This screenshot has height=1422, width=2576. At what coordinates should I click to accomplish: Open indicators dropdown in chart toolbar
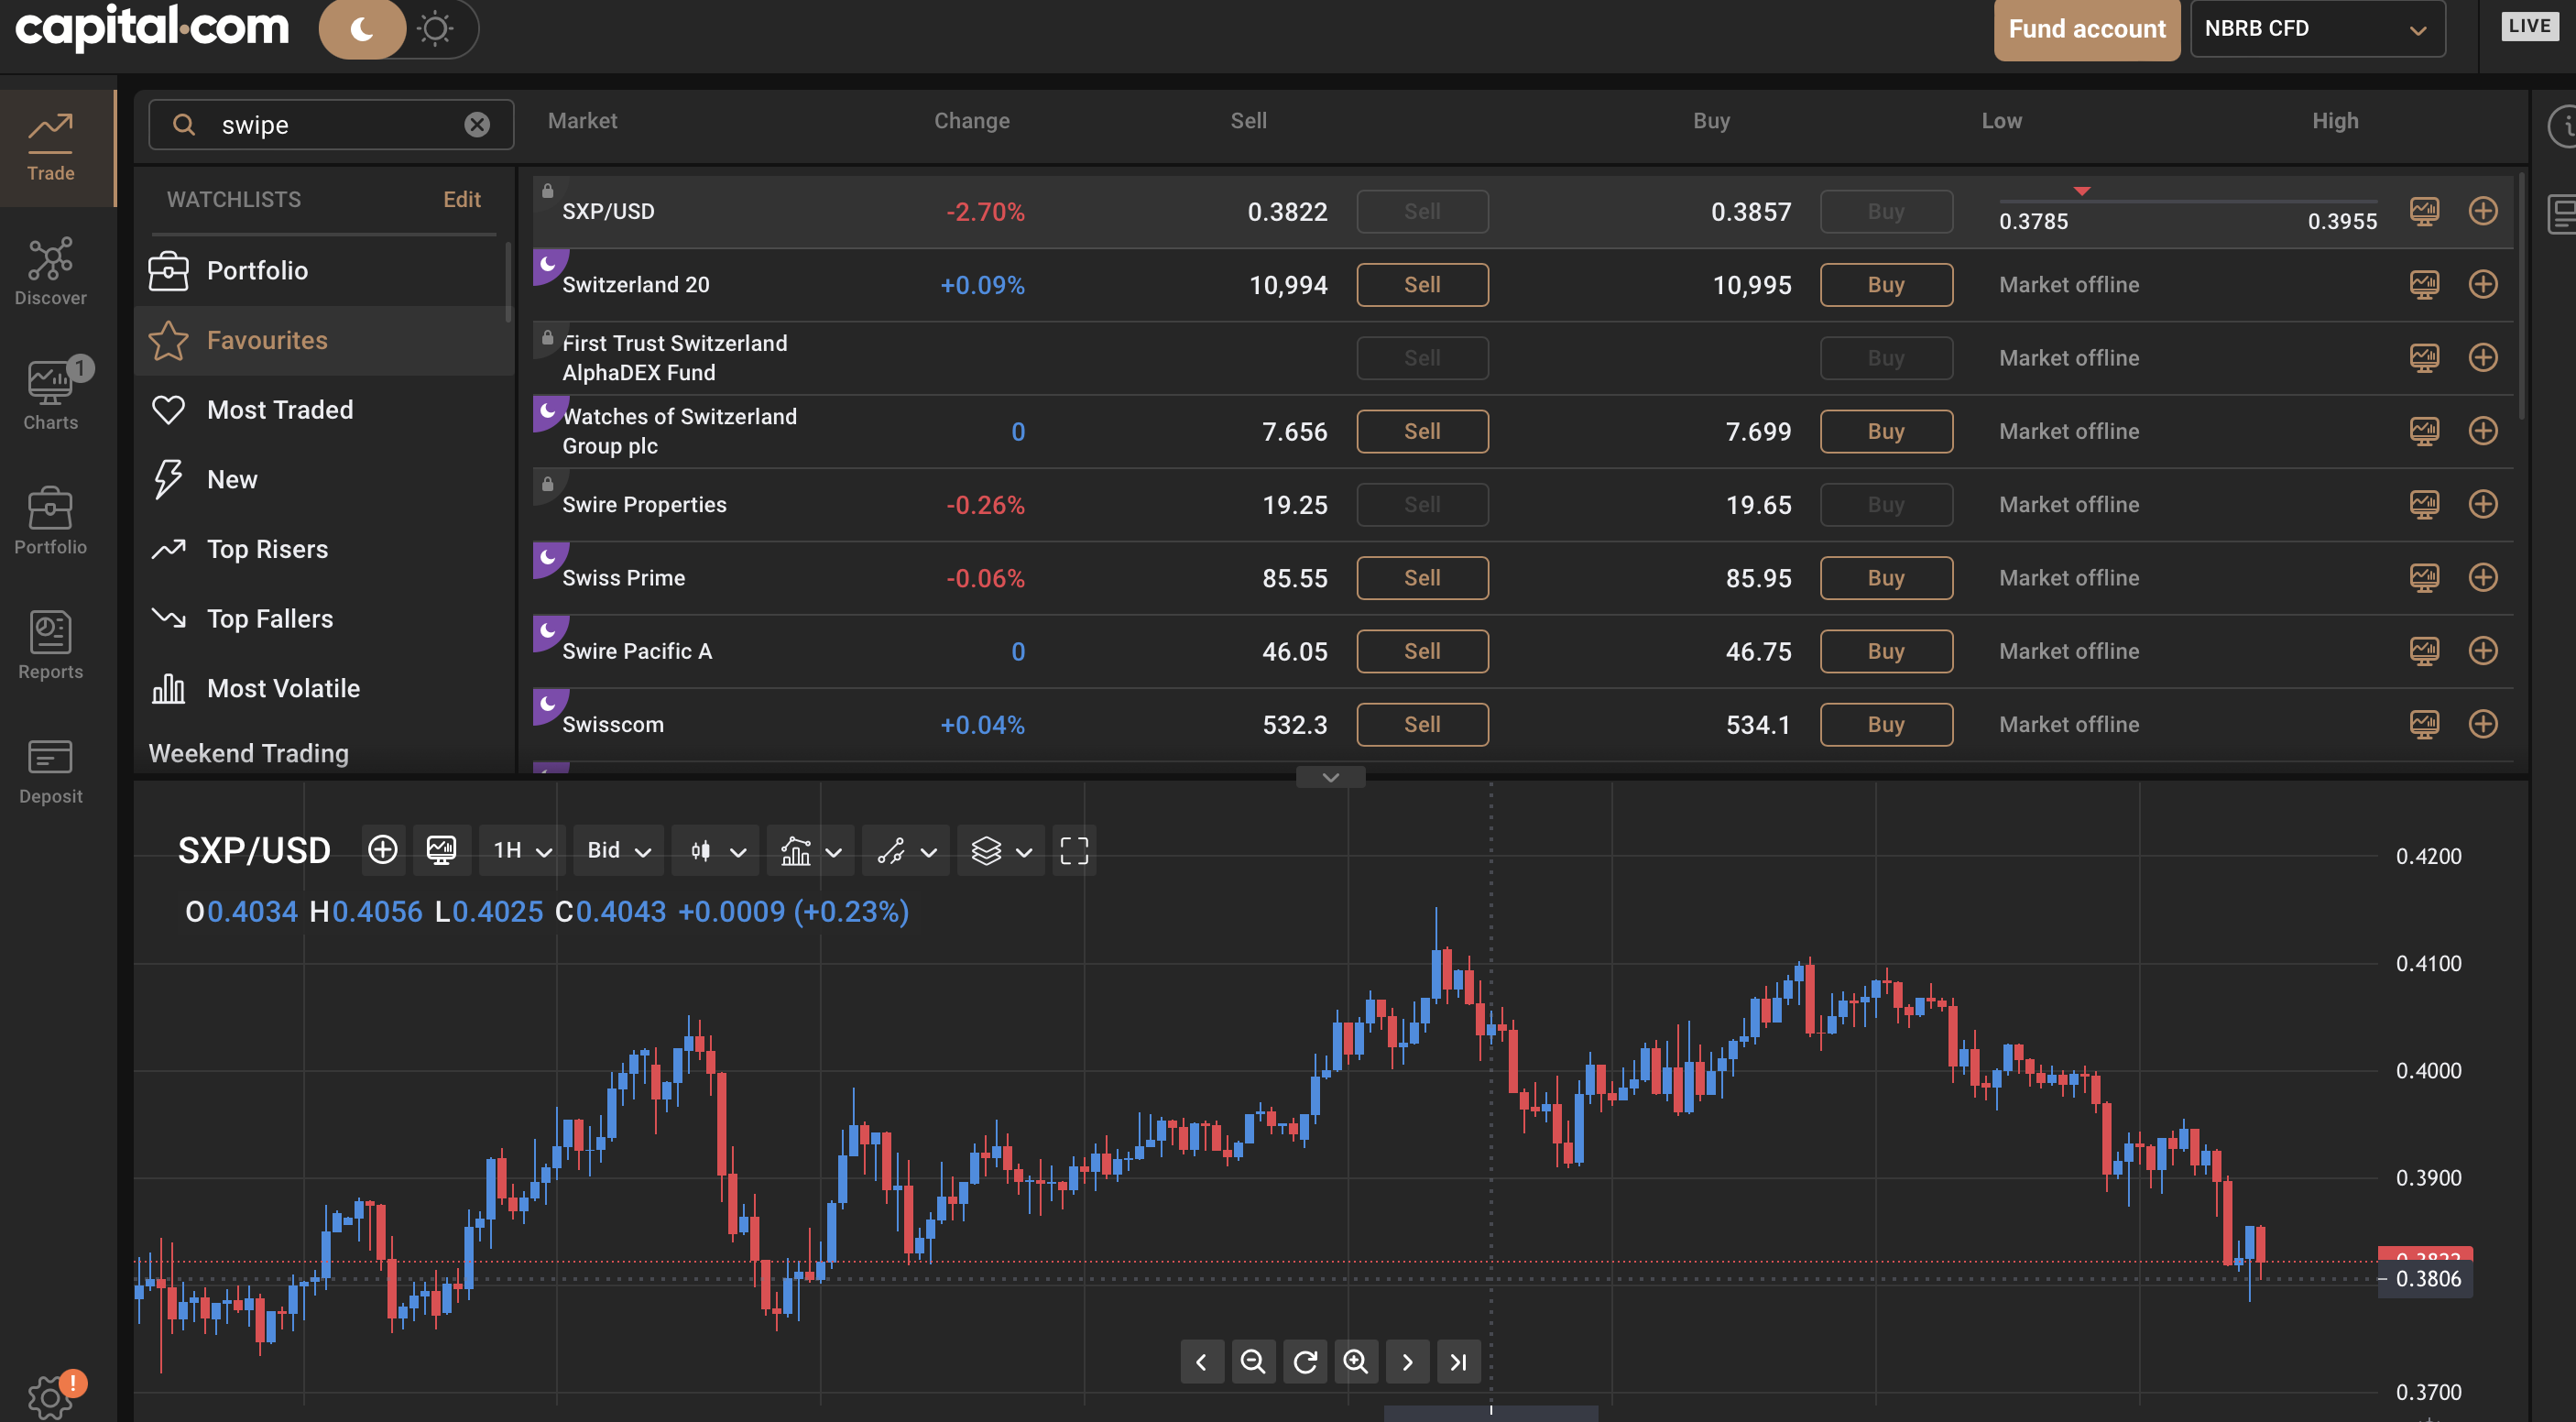coord(810,850)
